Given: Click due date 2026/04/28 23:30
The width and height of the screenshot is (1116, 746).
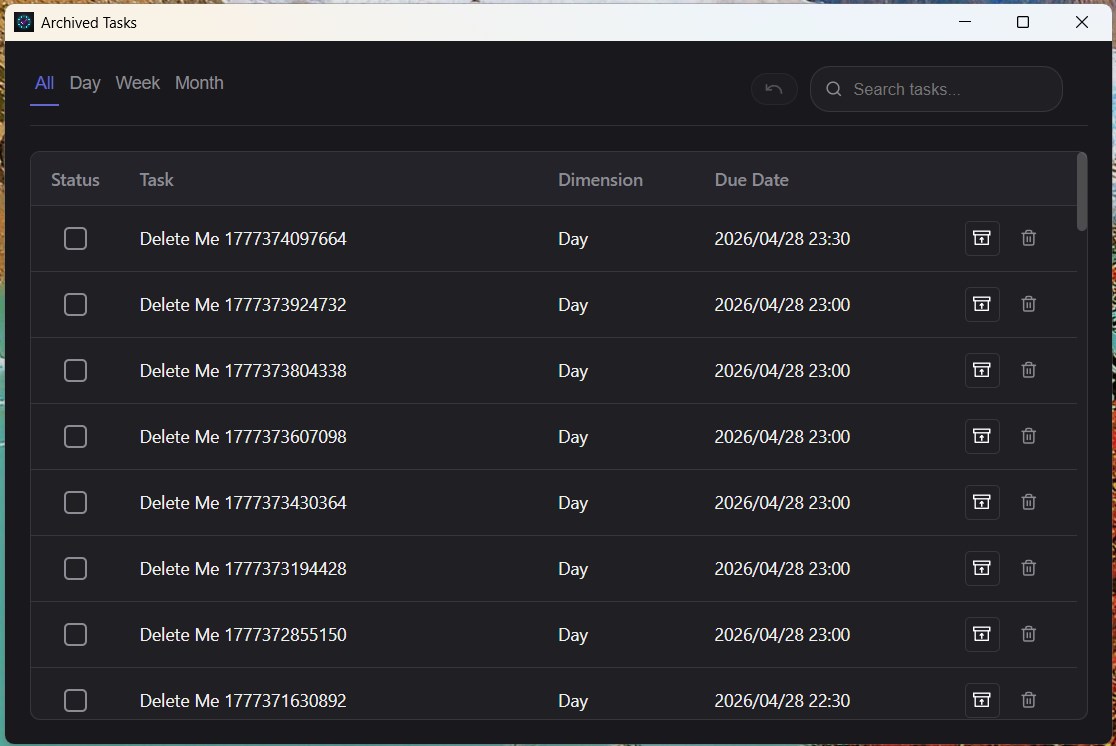Looking at the screenshot, I should tap(782, 238).
